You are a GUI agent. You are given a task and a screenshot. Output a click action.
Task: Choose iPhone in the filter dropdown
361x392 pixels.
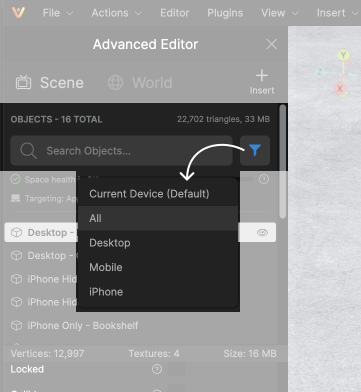click(x=158, y=292)
